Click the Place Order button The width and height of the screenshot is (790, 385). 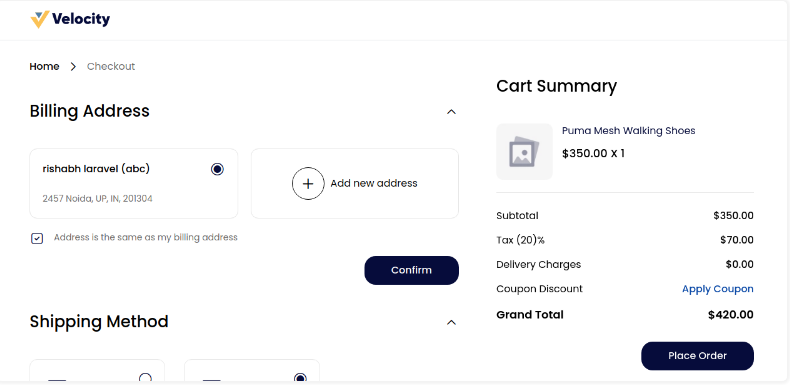(697, 356)
